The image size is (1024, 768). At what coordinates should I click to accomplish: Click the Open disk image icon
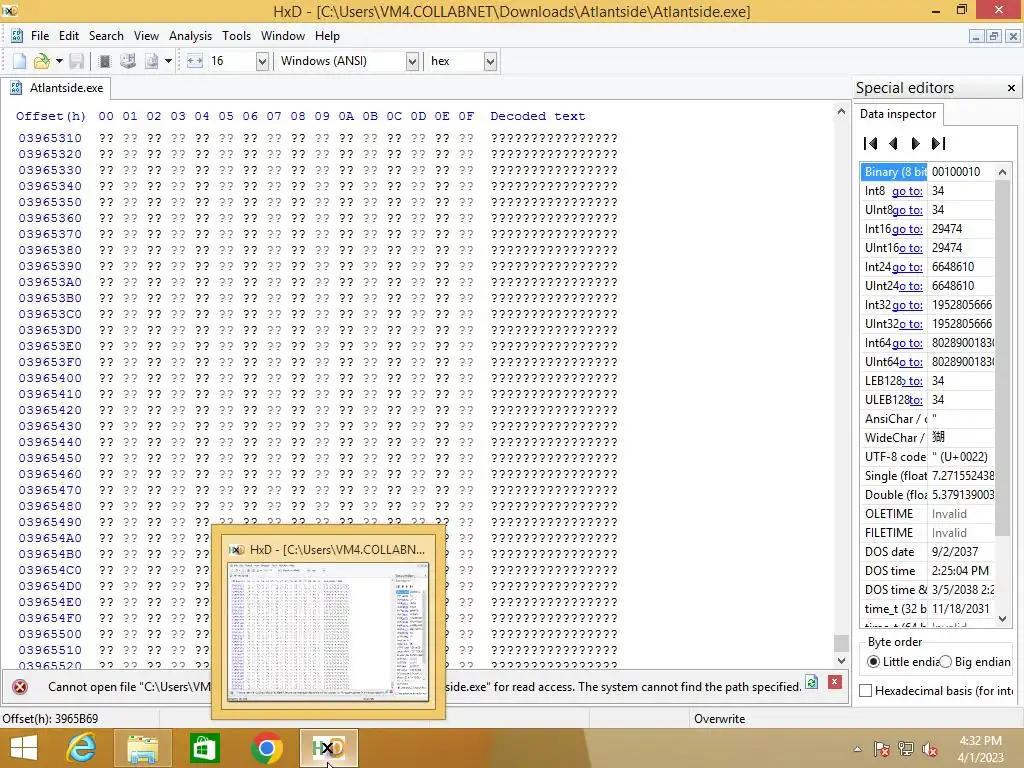[152, 61]
